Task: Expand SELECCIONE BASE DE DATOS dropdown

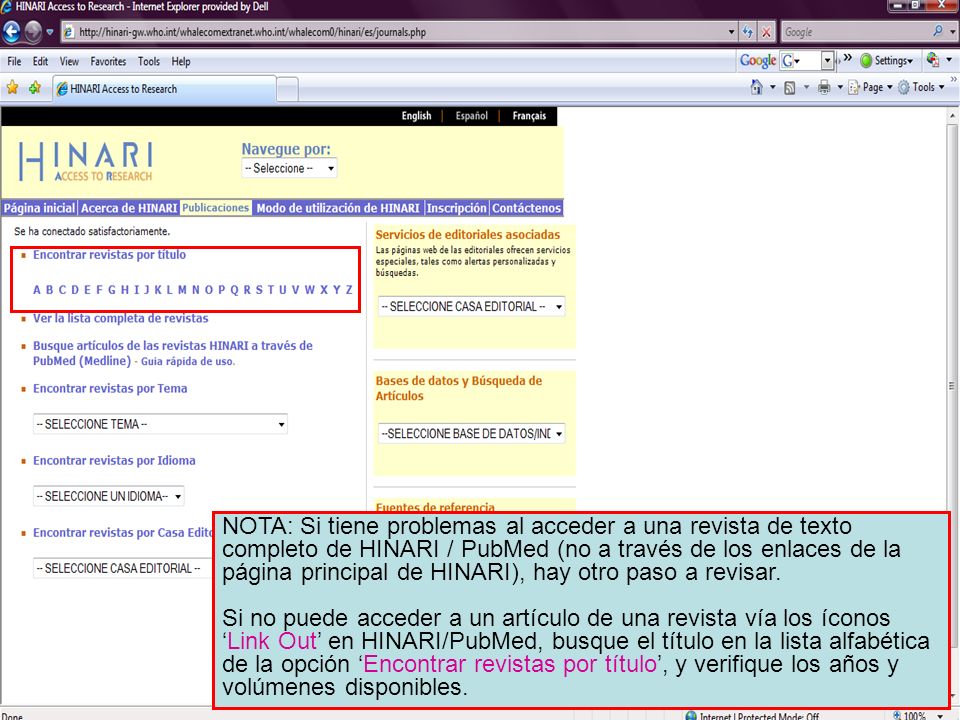Action: pyautogui.click(x=471, y=433)
